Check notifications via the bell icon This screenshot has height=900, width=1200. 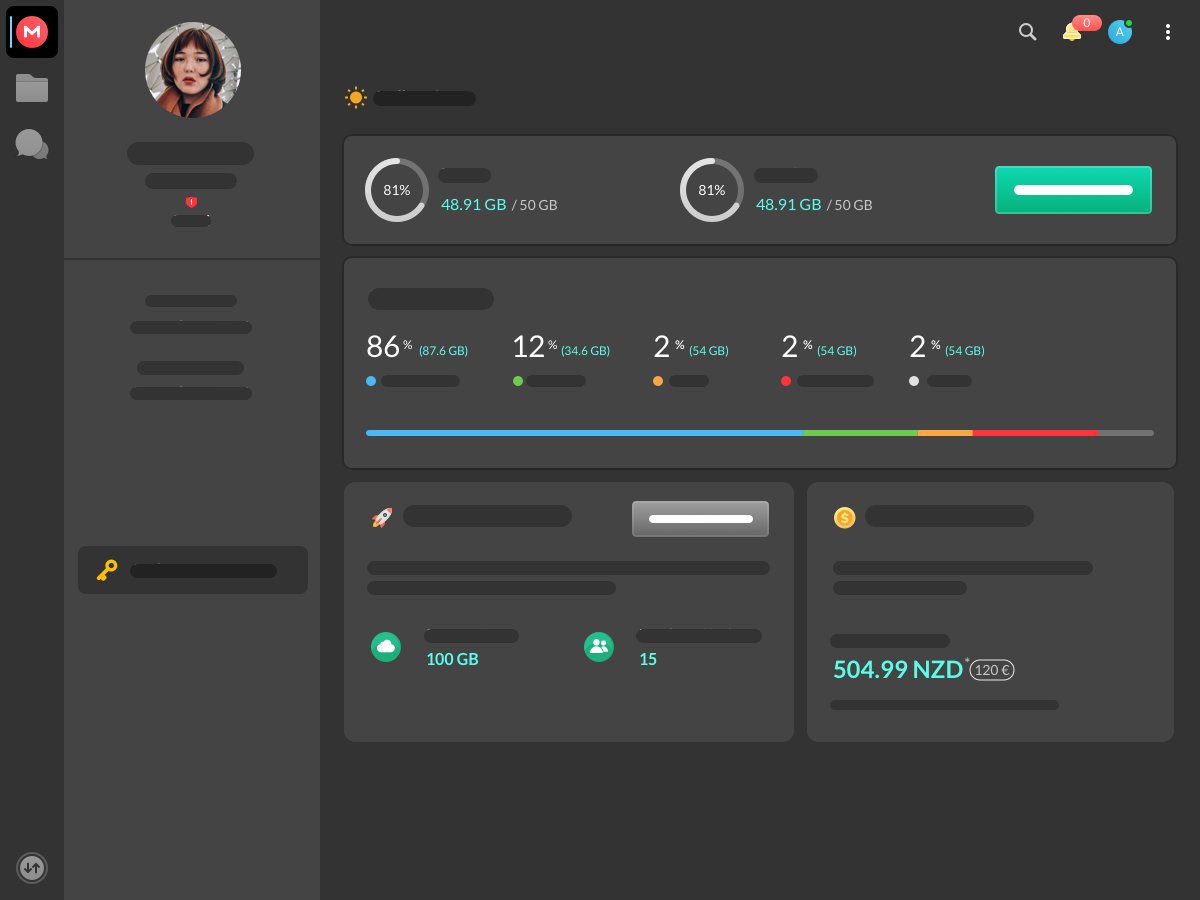click(x=1072, y=32)
